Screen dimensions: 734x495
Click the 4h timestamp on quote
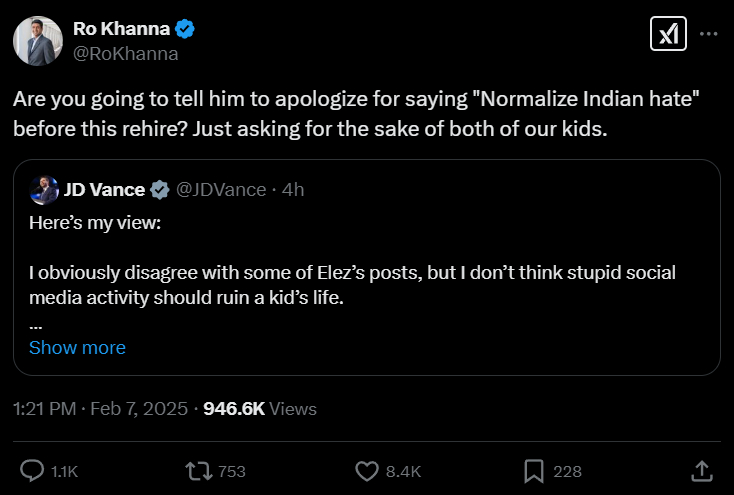[294, 189]
